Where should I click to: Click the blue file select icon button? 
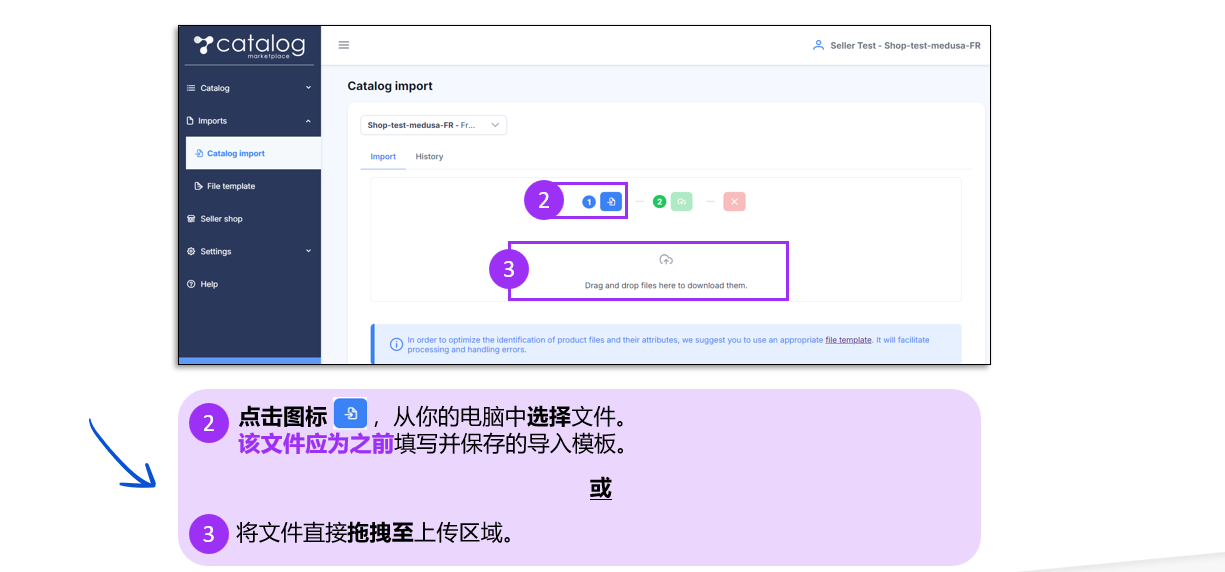click(611, 202)
